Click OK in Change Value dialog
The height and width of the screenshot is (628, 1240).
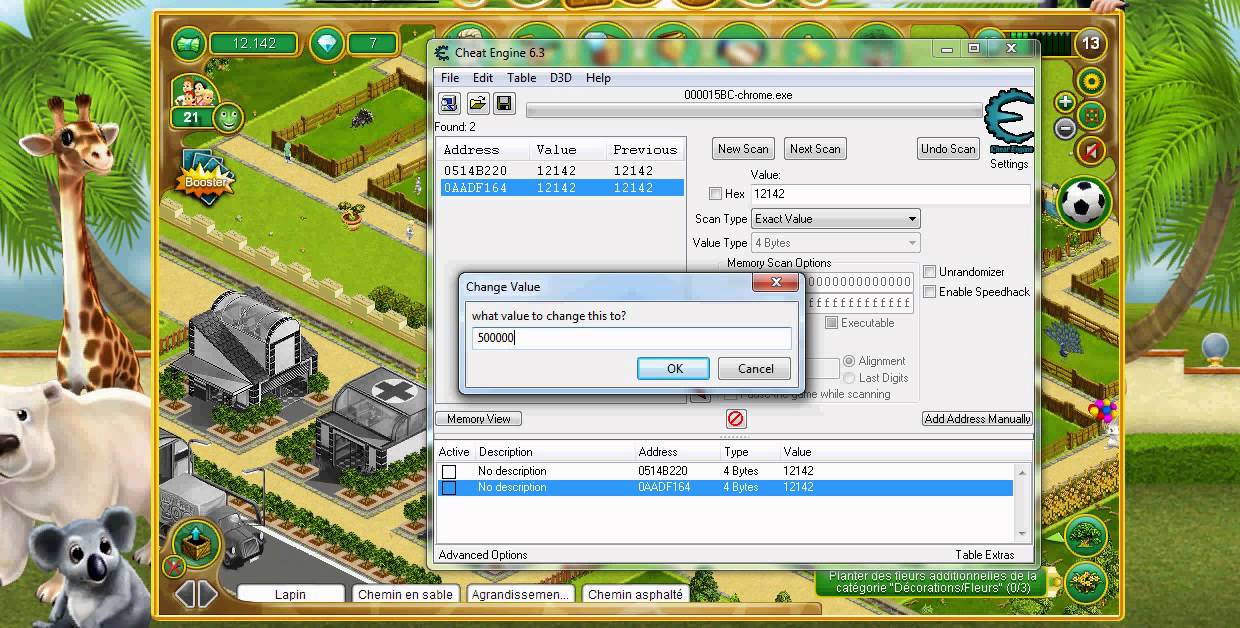click(x=674, y=369)
